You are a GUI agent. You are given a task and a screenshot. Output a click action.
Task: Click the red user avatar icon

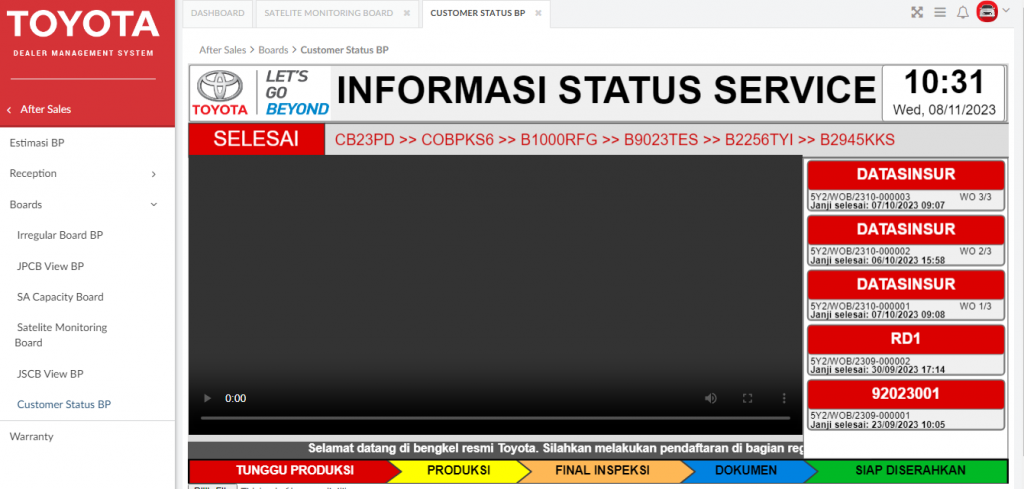tap(987, 11)
